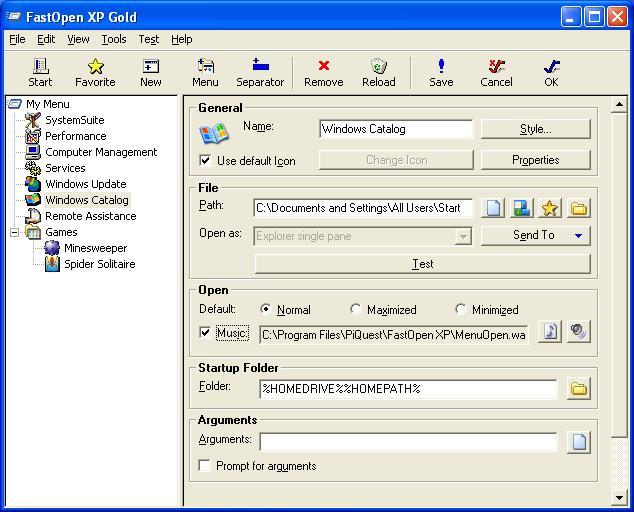
Task: Click the Startup Folder input field
Action: (x=408, y=389)
